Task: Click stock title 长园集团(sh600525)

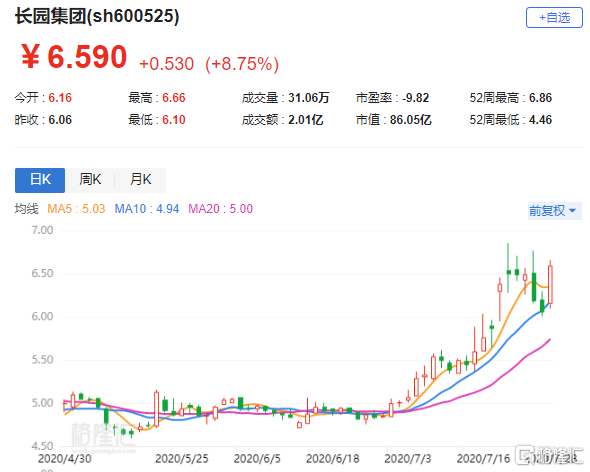Action: (x=97, y=16)
